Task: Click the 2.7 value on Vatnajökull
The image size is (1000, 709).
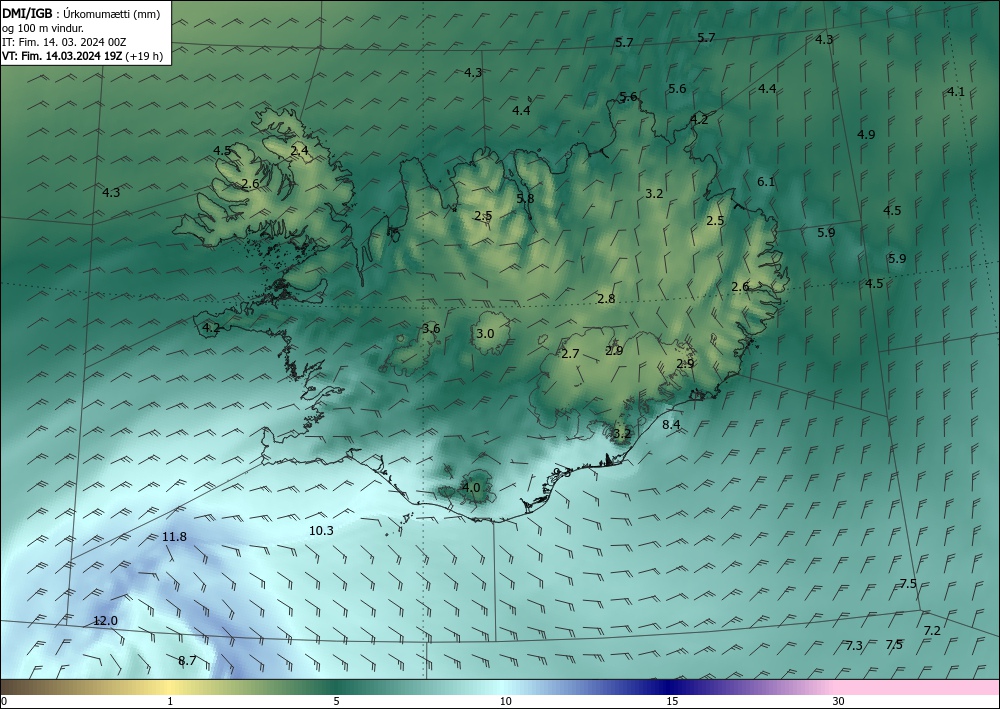Action: [570, 354]
